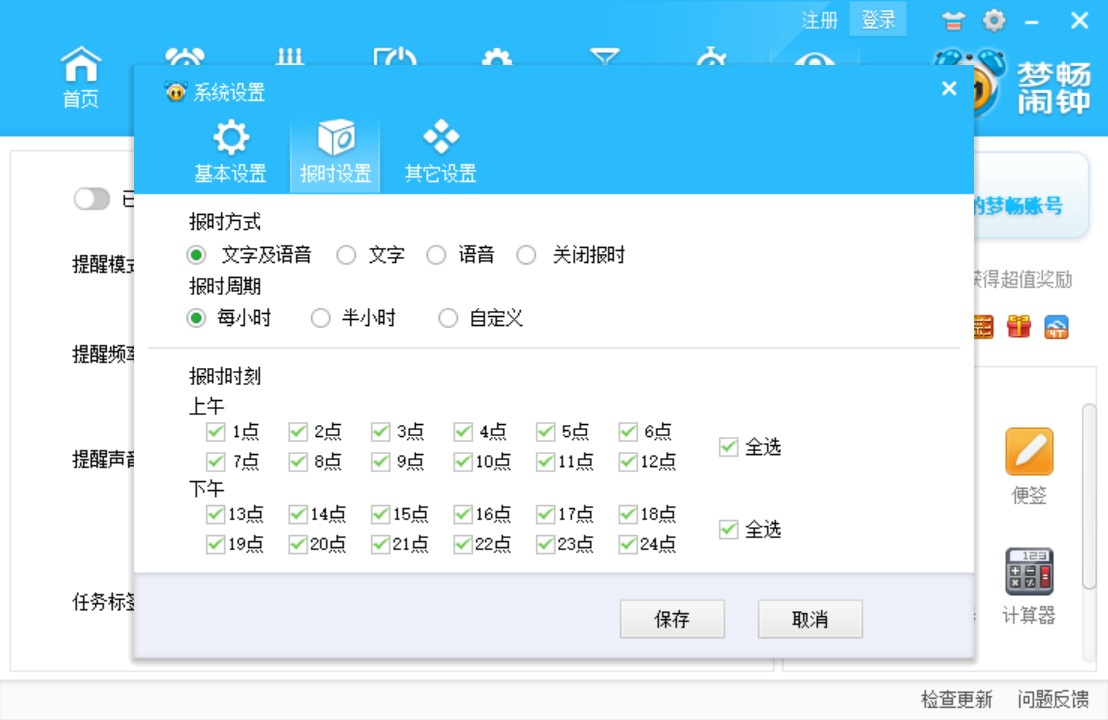This screenshot has height=720, width=1108.
Task: Click the shop icon in the title bar
Action: click(x=952, y=19)
